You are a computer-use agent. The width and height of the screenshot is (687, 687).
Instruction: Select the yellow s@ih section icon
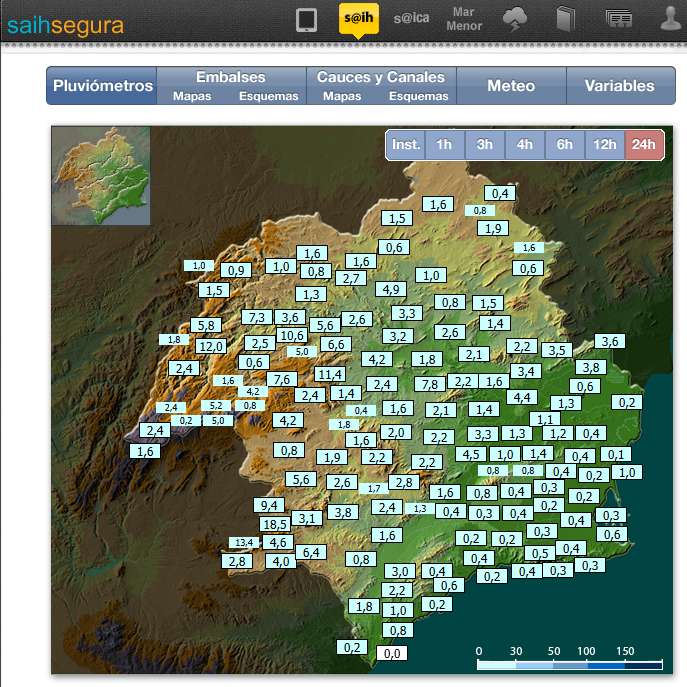pos(358,18)
